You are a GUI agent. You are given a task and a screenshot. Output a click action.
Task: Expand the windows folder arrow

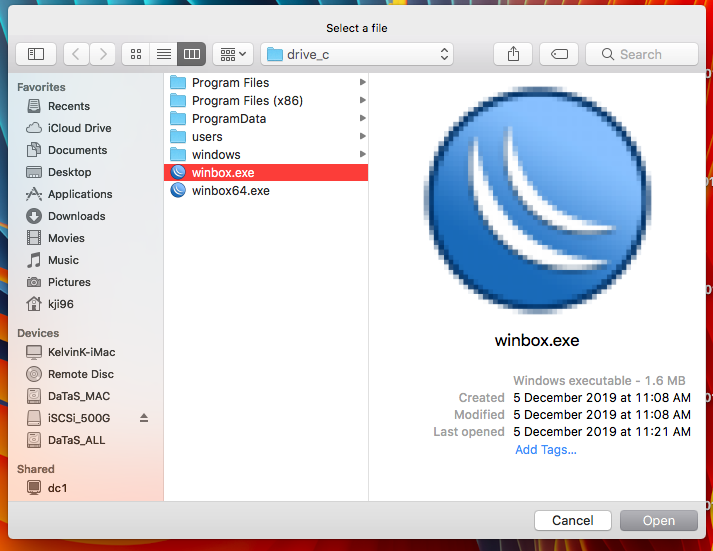362,154
